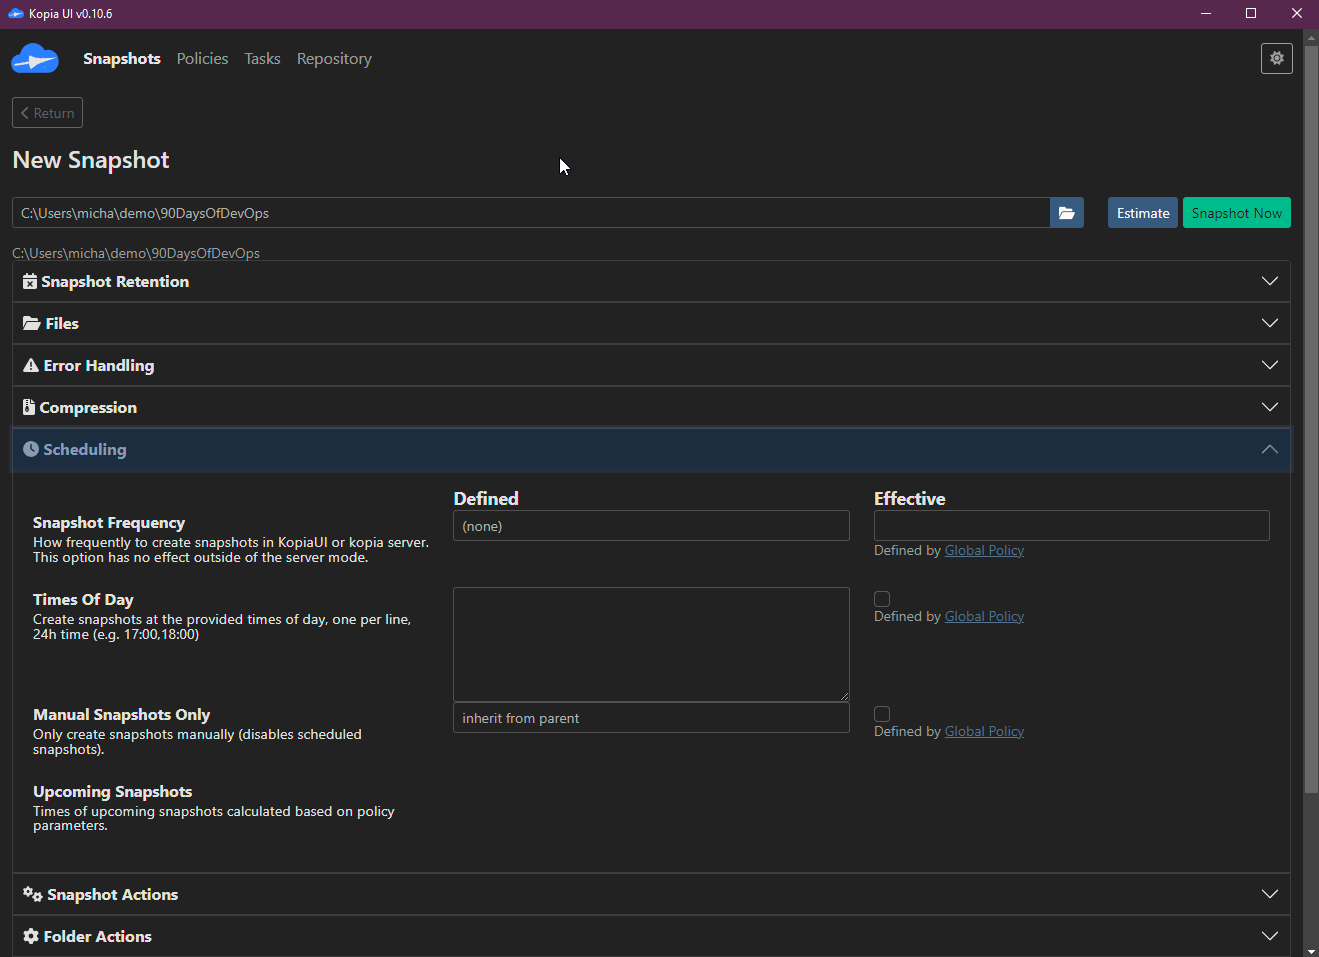Click the Kopia cloud logo icon
The height and width of the screenshot is (957, 1319).
click(x=35, y=59)
